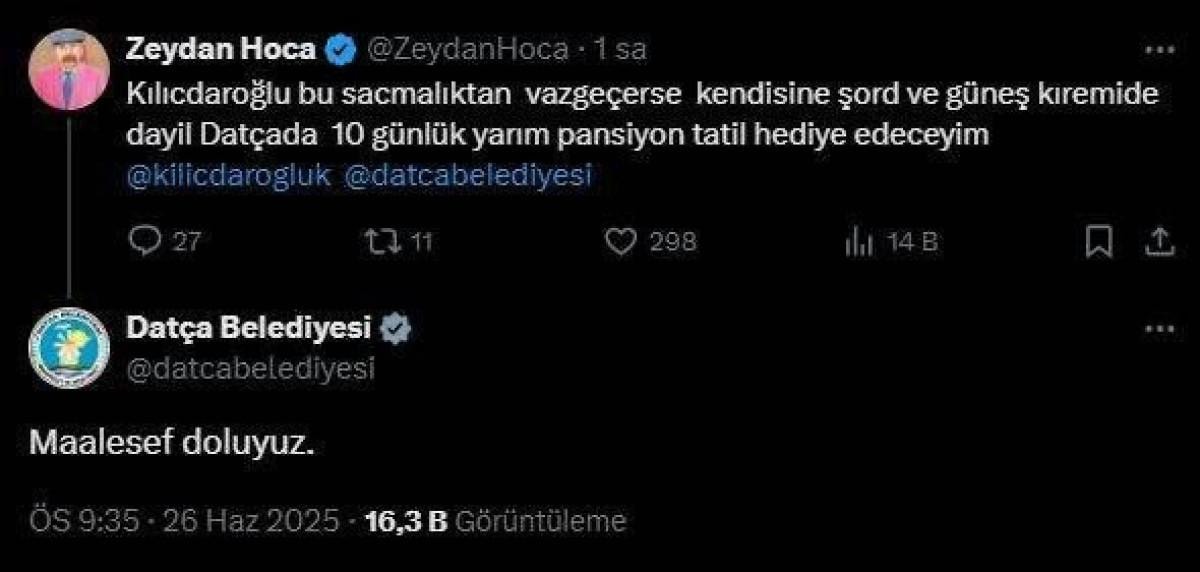Click the reply icon on Zeydan Hoca's tweet
This screenshot has height=572, width=1200.
[146, 241]
